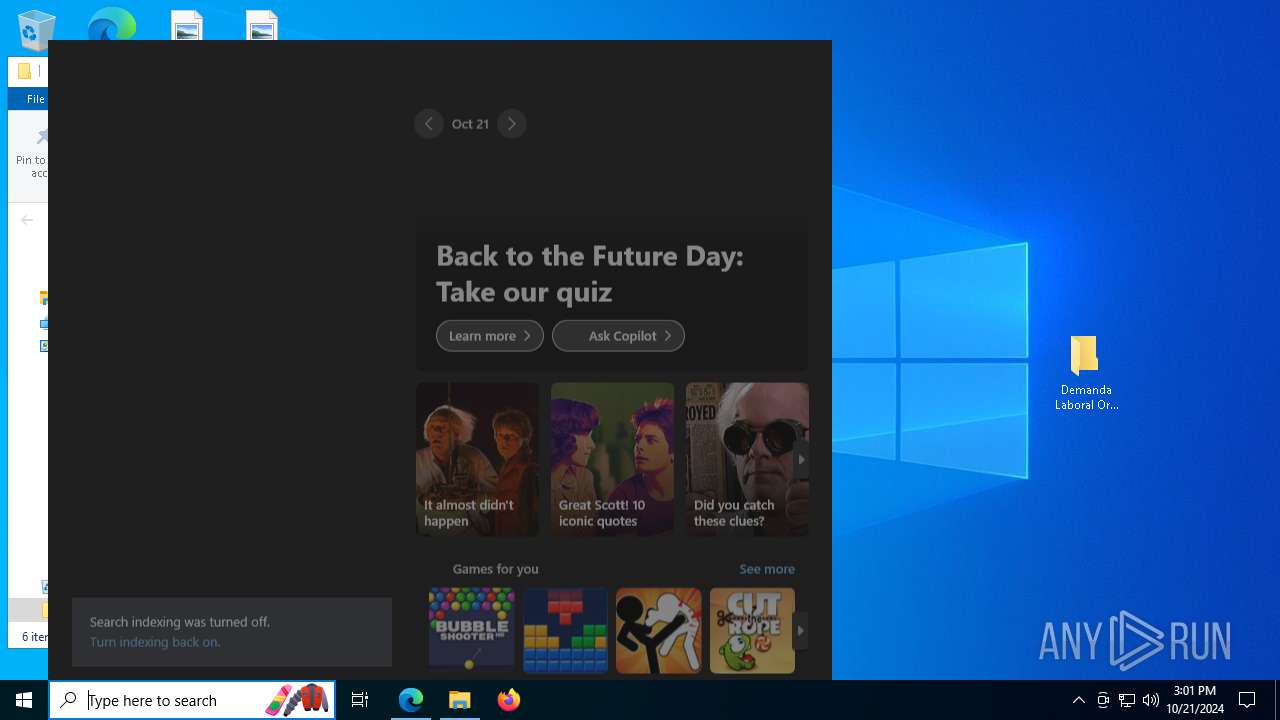The image size is (1280, 720).
Task: Launch the stickman fighting game tile
Action: point(659,630)
